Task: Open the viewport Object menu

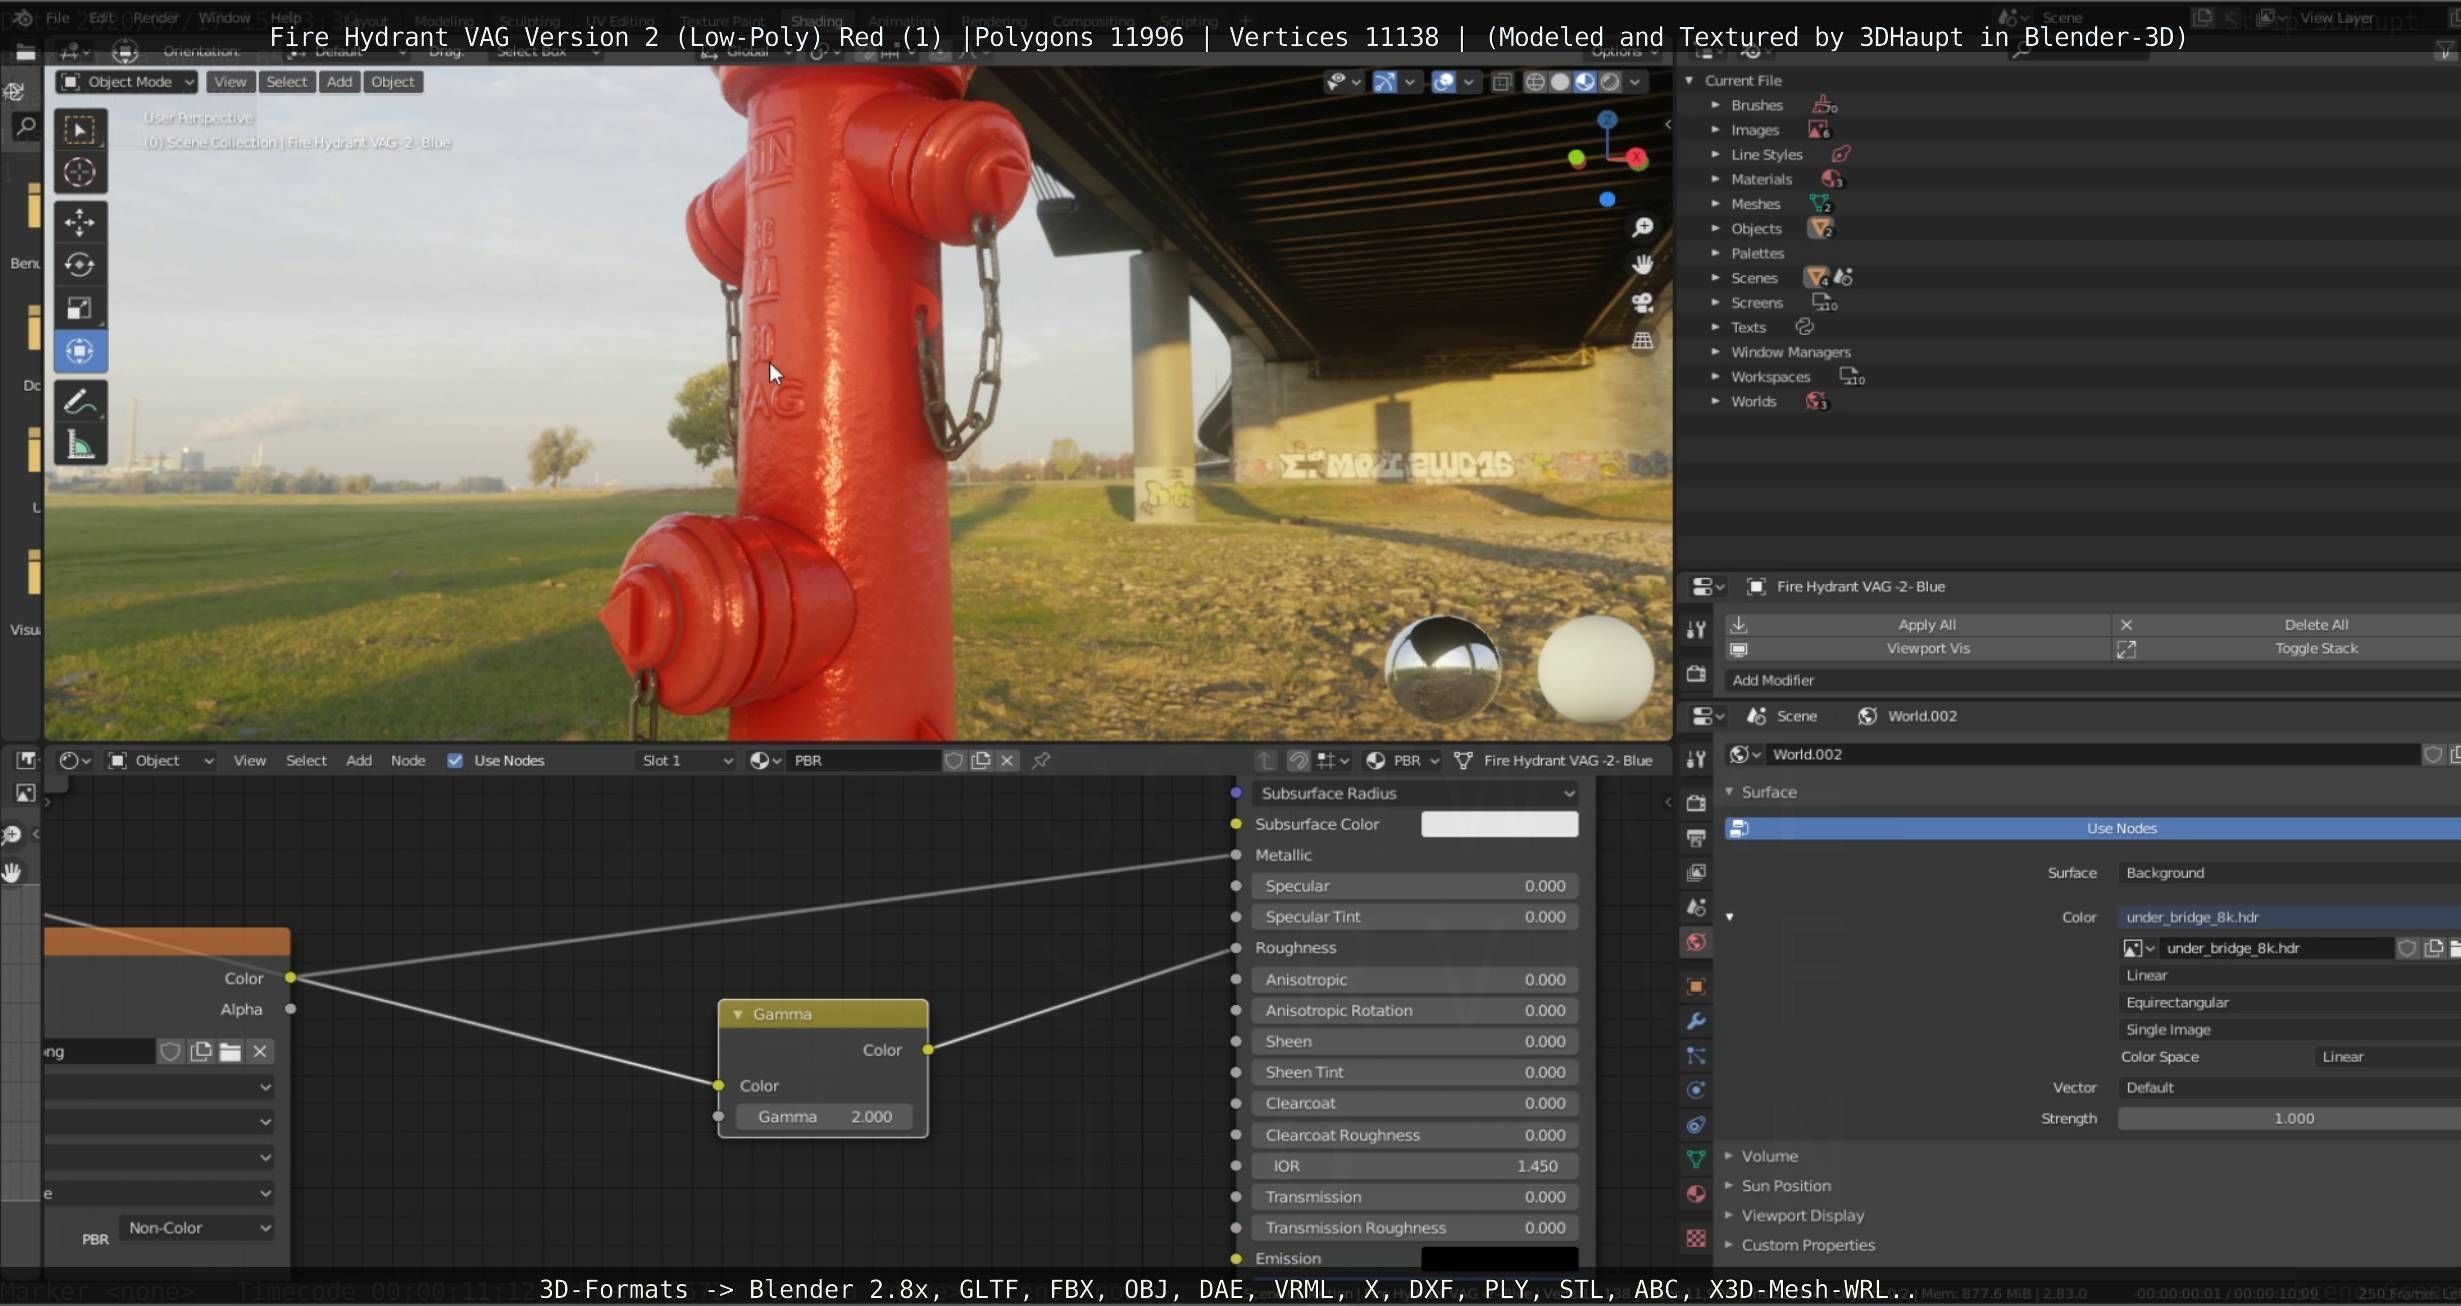Action: point(392,82)
